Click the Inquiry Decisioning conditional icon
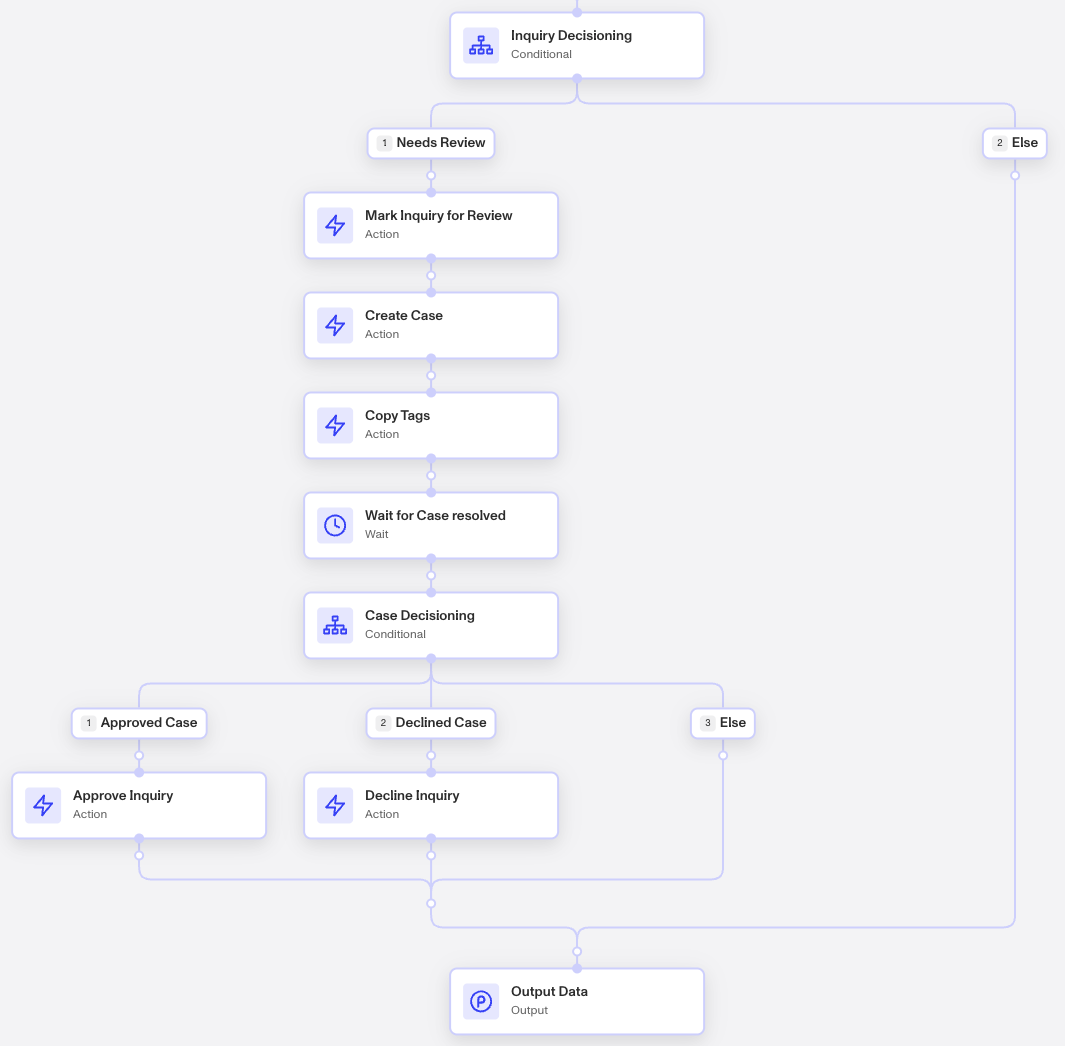 [481, 46]
